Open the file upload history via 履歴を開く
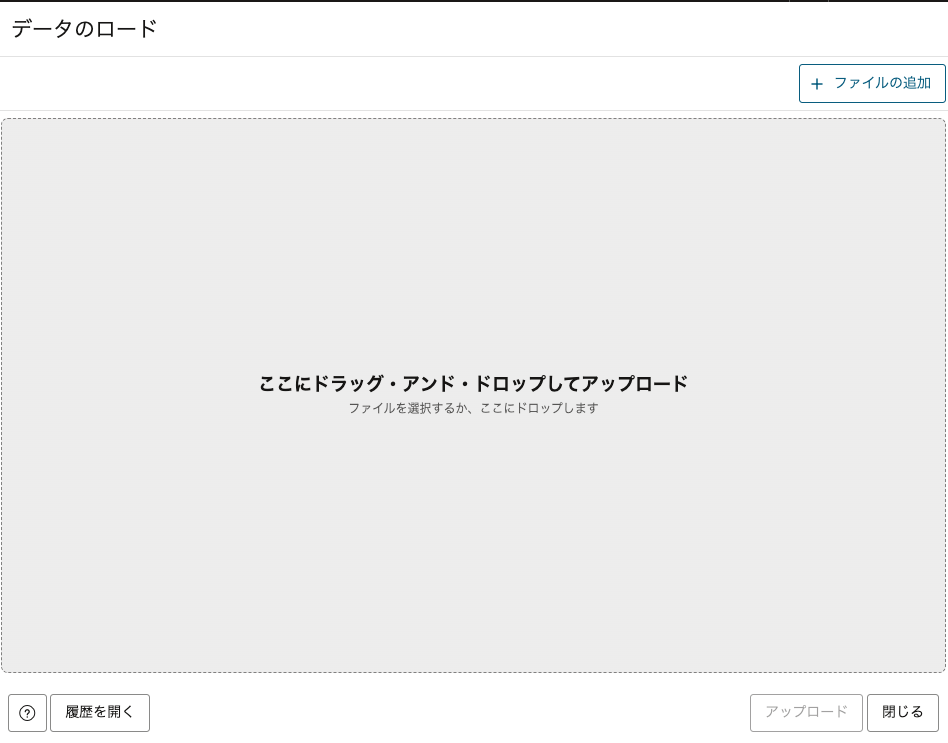This screenshot has height=743, width=948. [x=100, y=712]
